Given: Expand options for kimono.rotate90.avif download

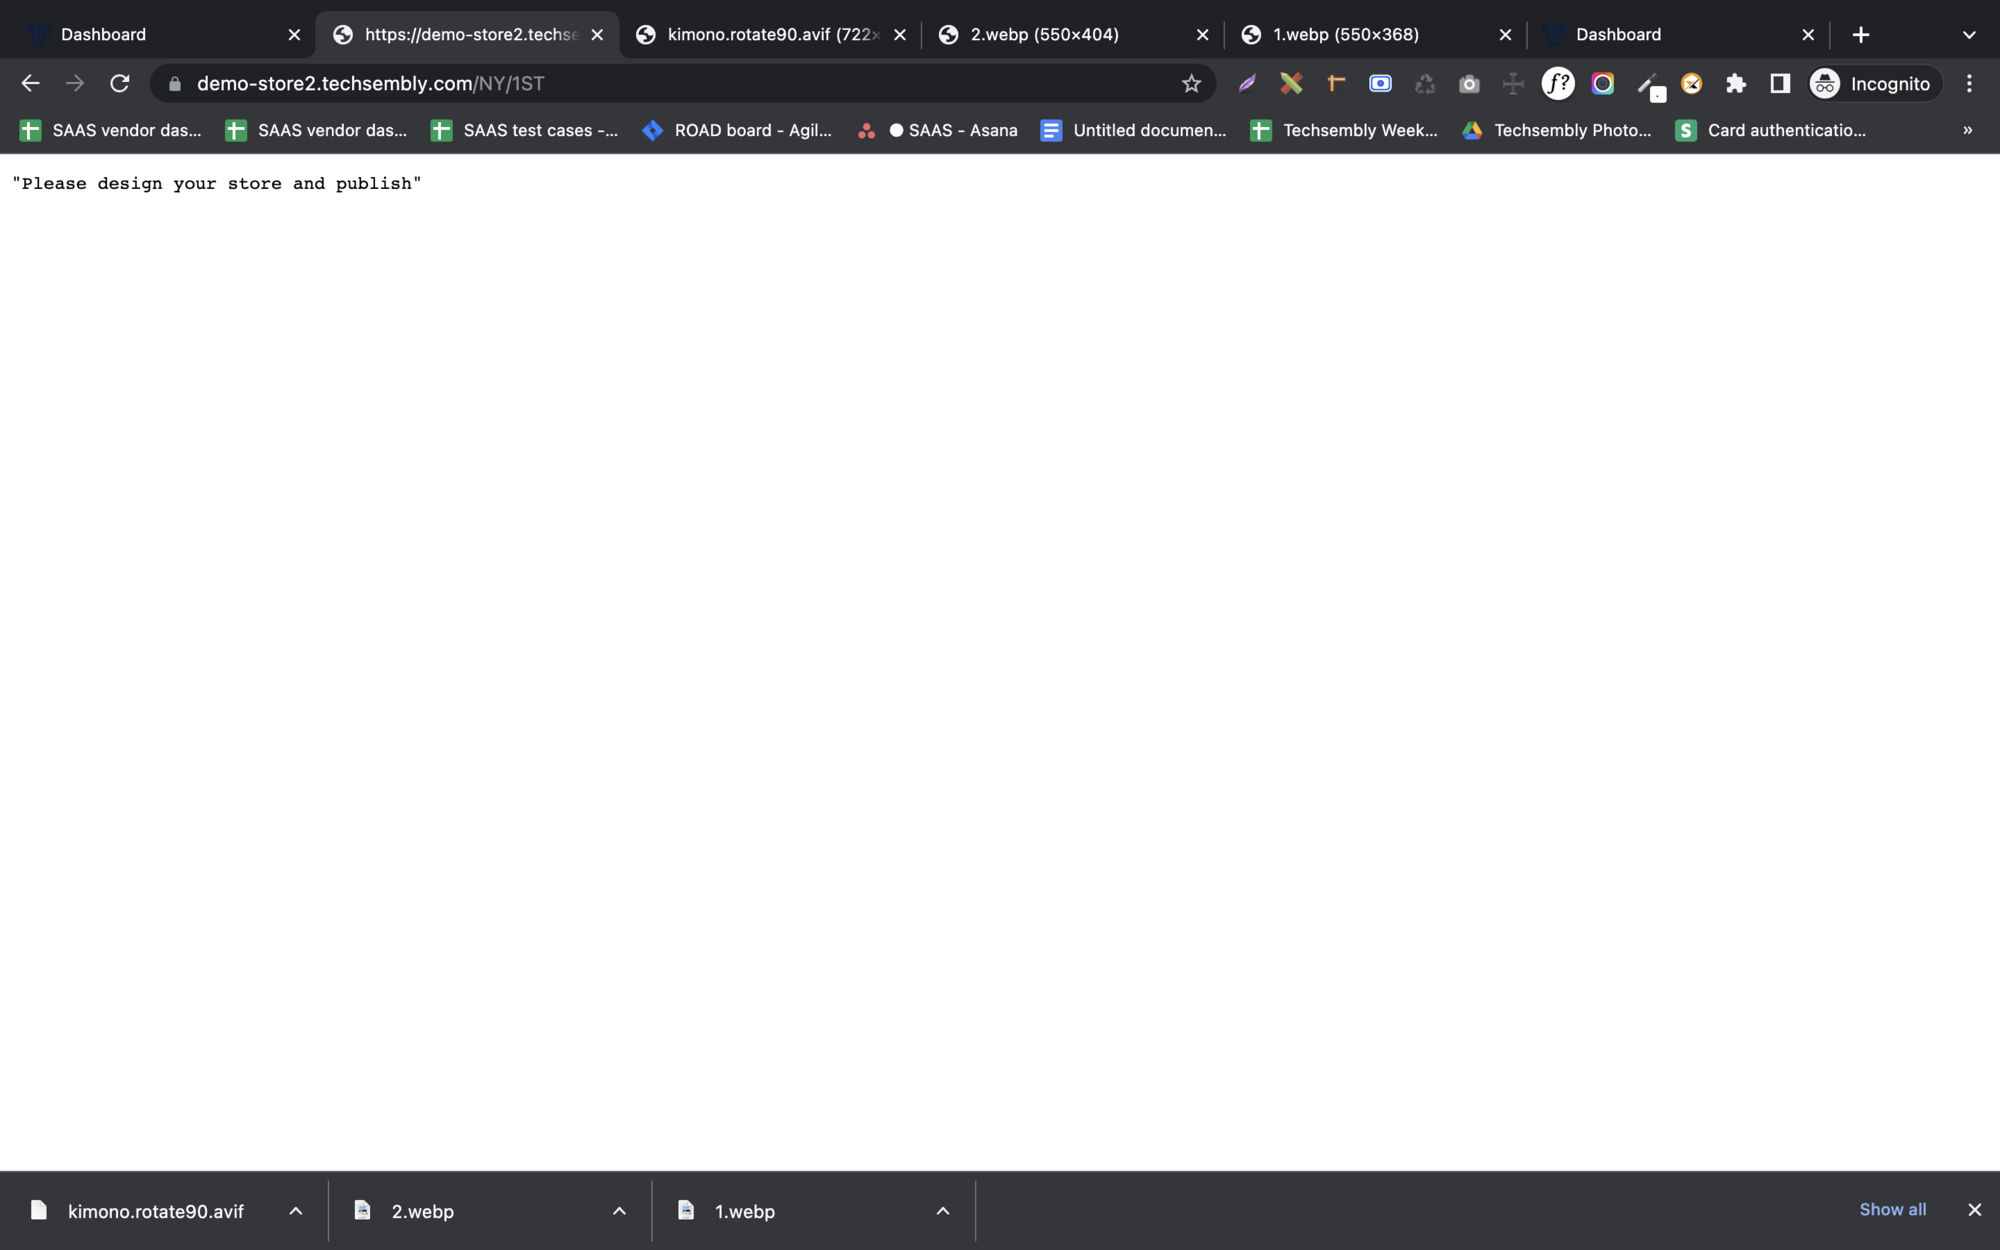Looking at the screenshot, I should 296,1211.
